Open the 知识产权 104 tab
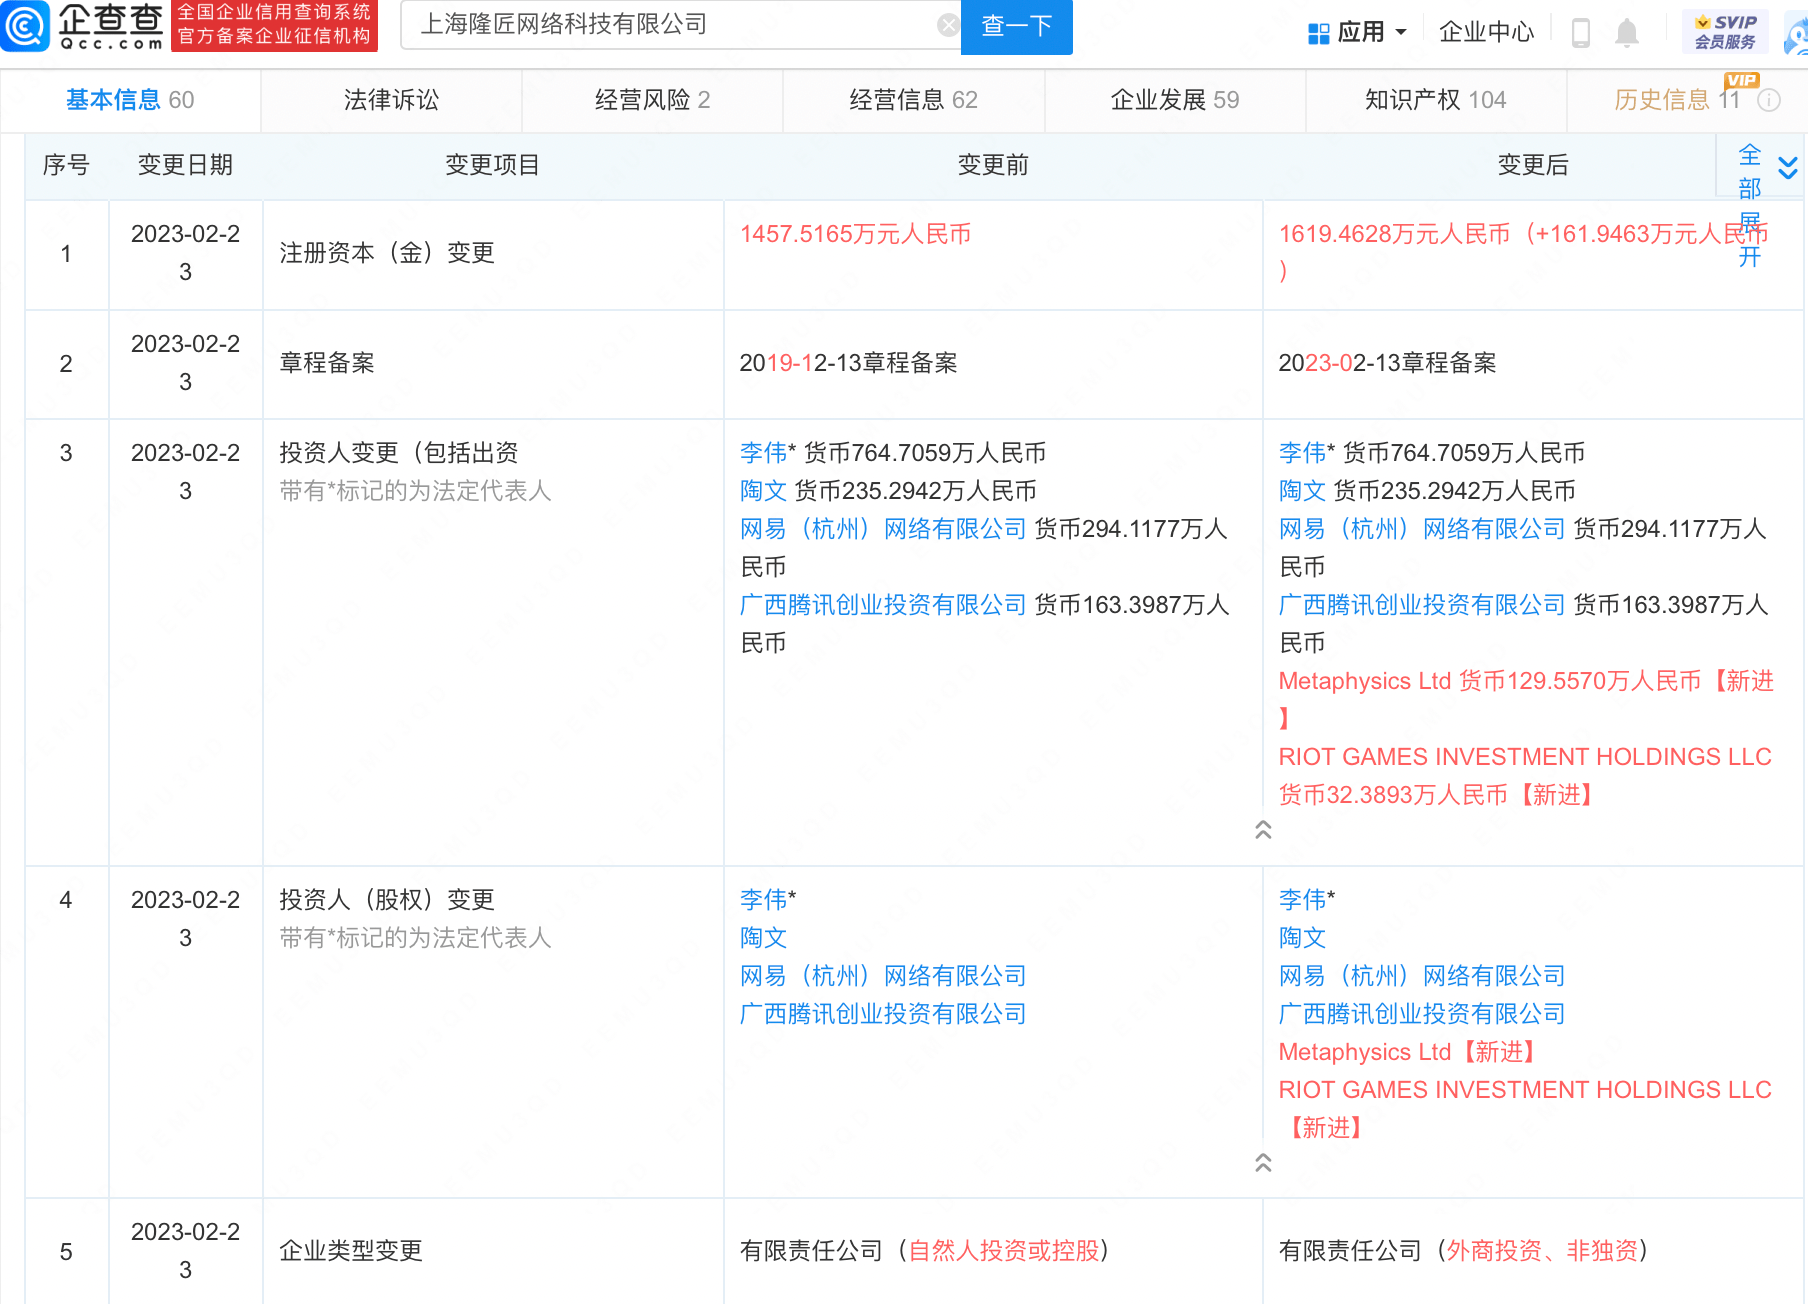This screenshot has height=1304, width=1808. (1434, 100)
